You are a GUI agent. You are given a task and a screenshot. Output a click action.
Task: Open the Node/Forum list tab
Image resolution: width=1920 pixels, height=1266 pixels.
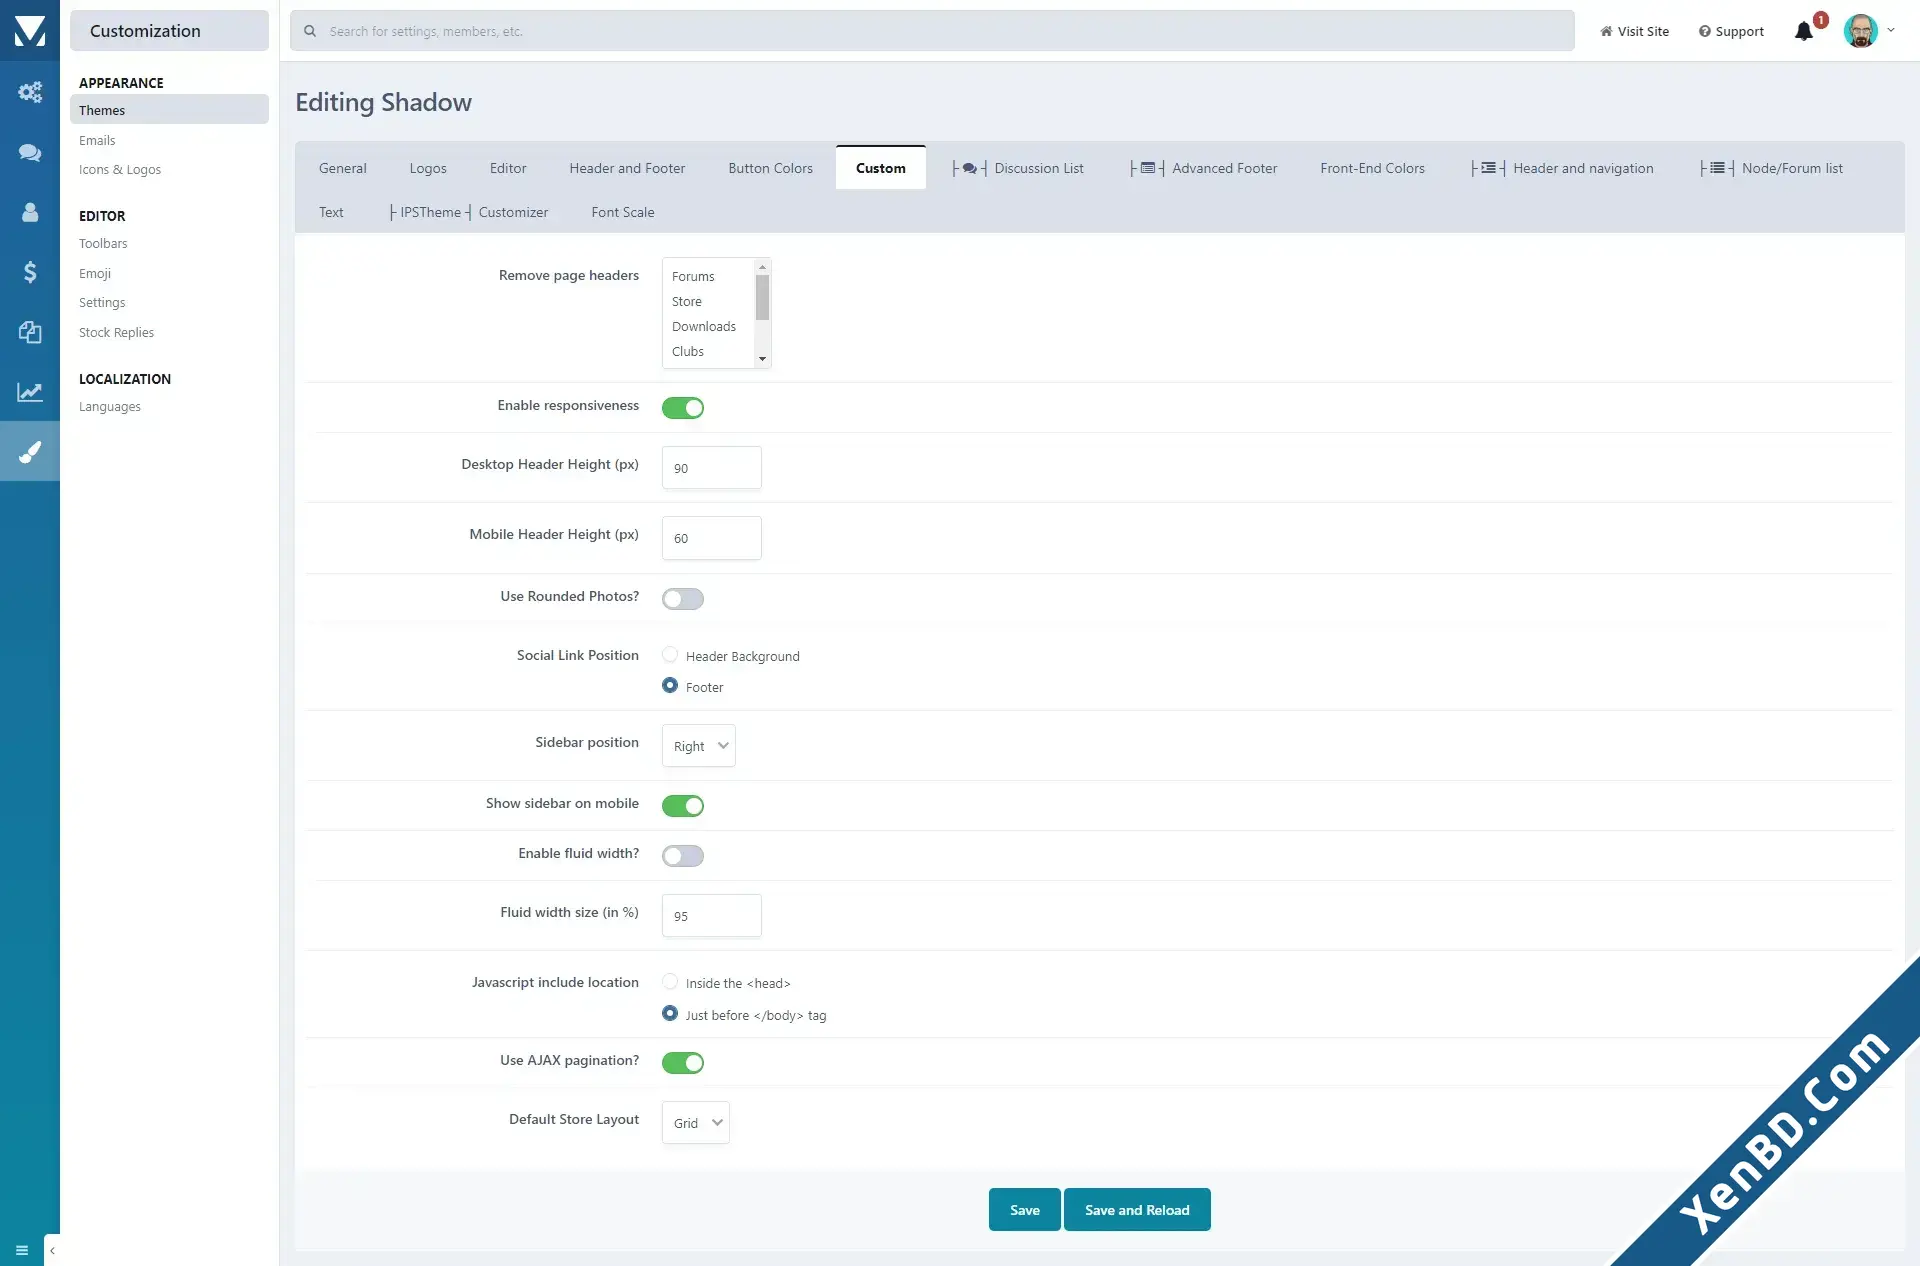pyautogui.click(x=1771, y=168)
